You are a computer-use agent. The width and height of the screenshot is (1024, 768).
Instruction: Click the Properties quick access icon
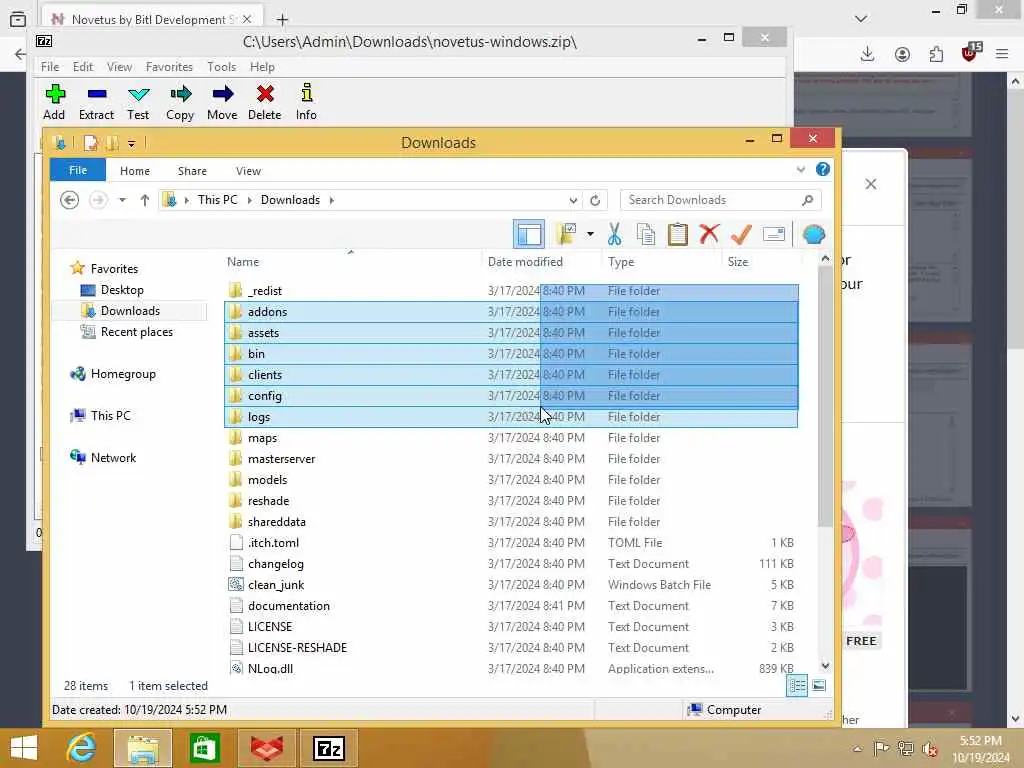pos(91,143)
